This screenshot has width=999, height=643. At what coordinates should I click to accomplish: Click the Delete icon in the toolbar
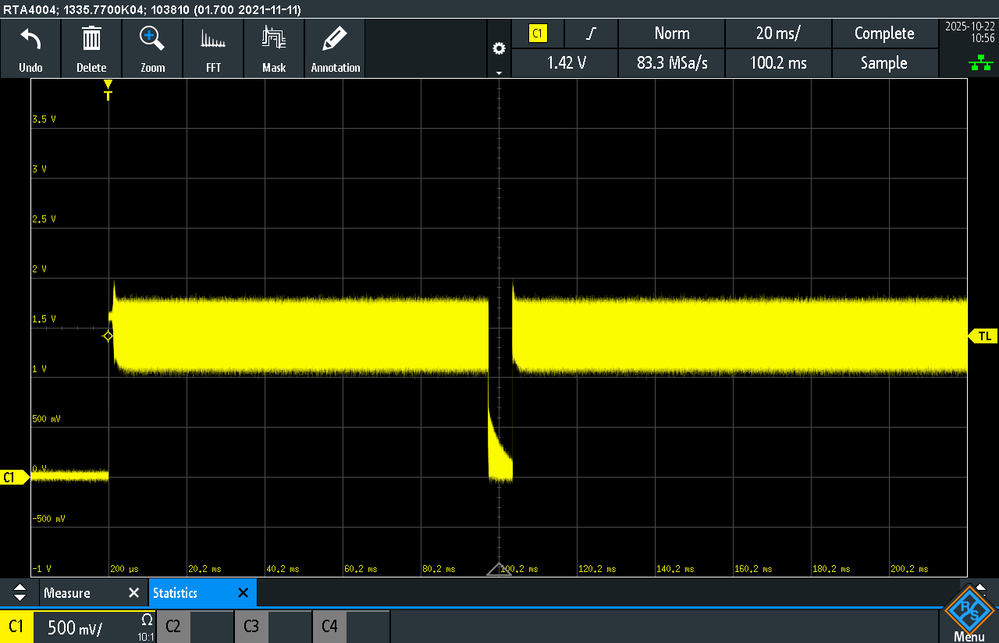pyautogui.click(x=91, y=48)
